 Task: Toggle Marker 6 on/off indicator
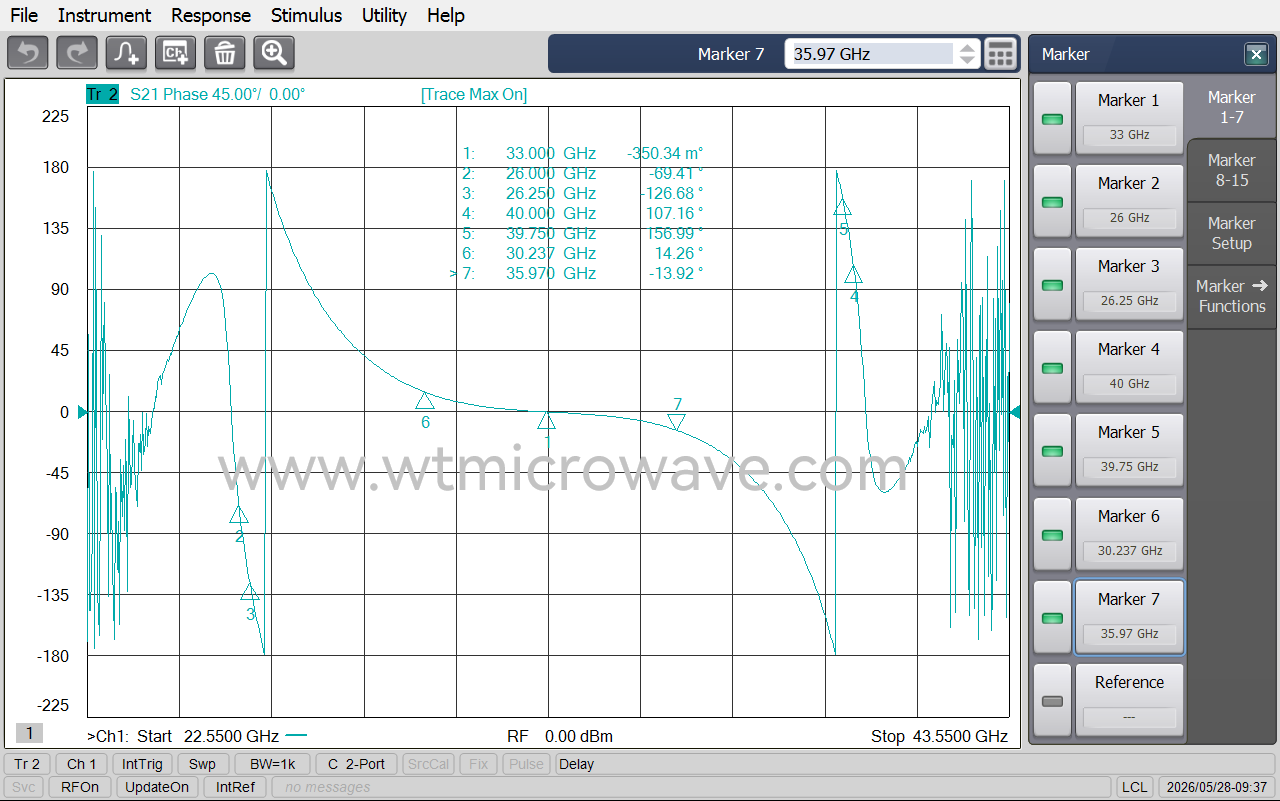[1052, 535]
